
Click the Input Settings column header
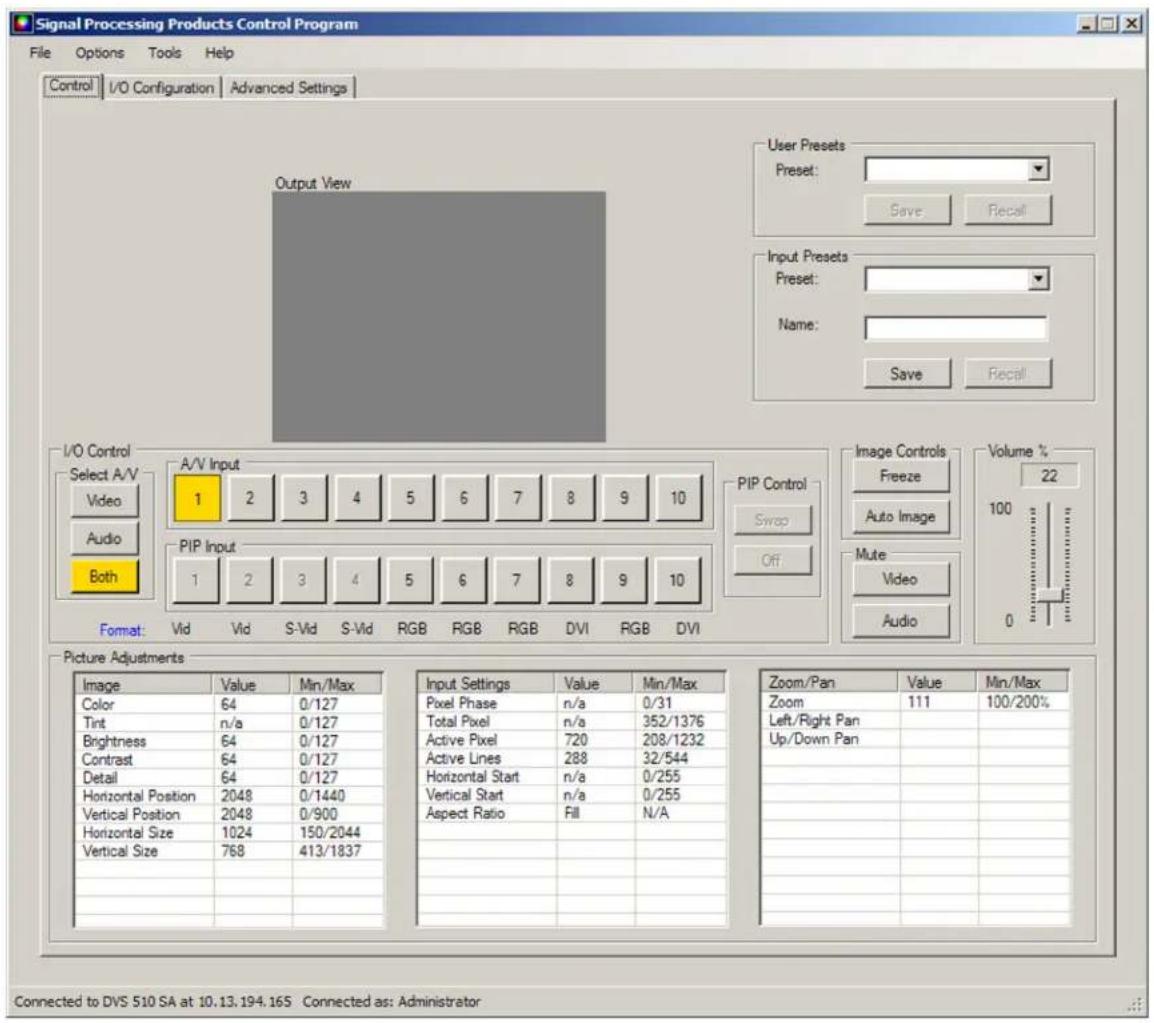pyautogui.click(x=487, y=684)
